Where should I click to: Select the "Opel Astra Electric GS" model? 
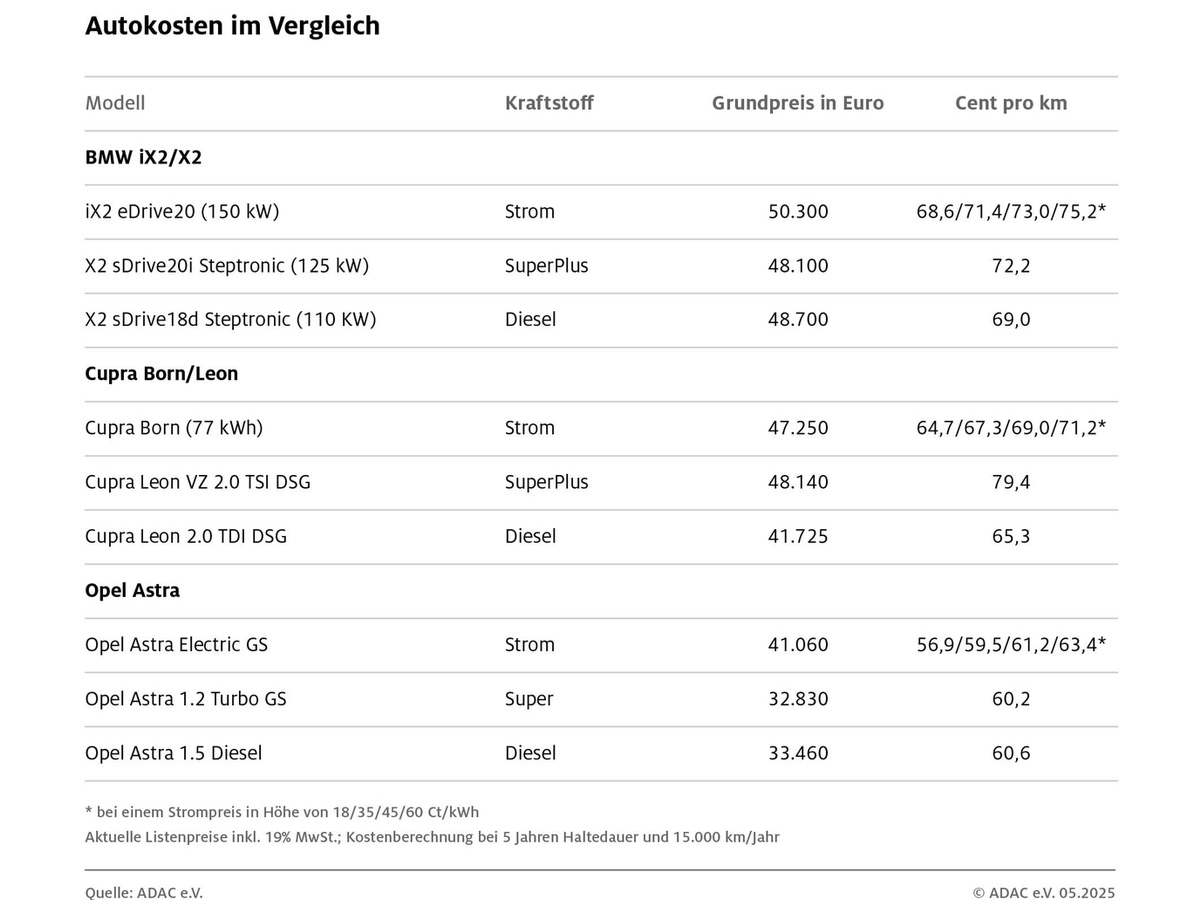click(176, 645)
